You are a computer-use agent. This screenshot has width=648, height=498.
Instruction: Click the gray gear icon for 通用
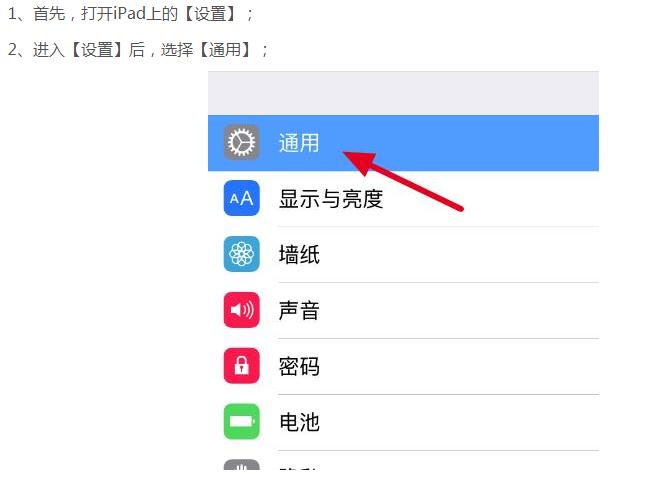(x=242, y=142)
